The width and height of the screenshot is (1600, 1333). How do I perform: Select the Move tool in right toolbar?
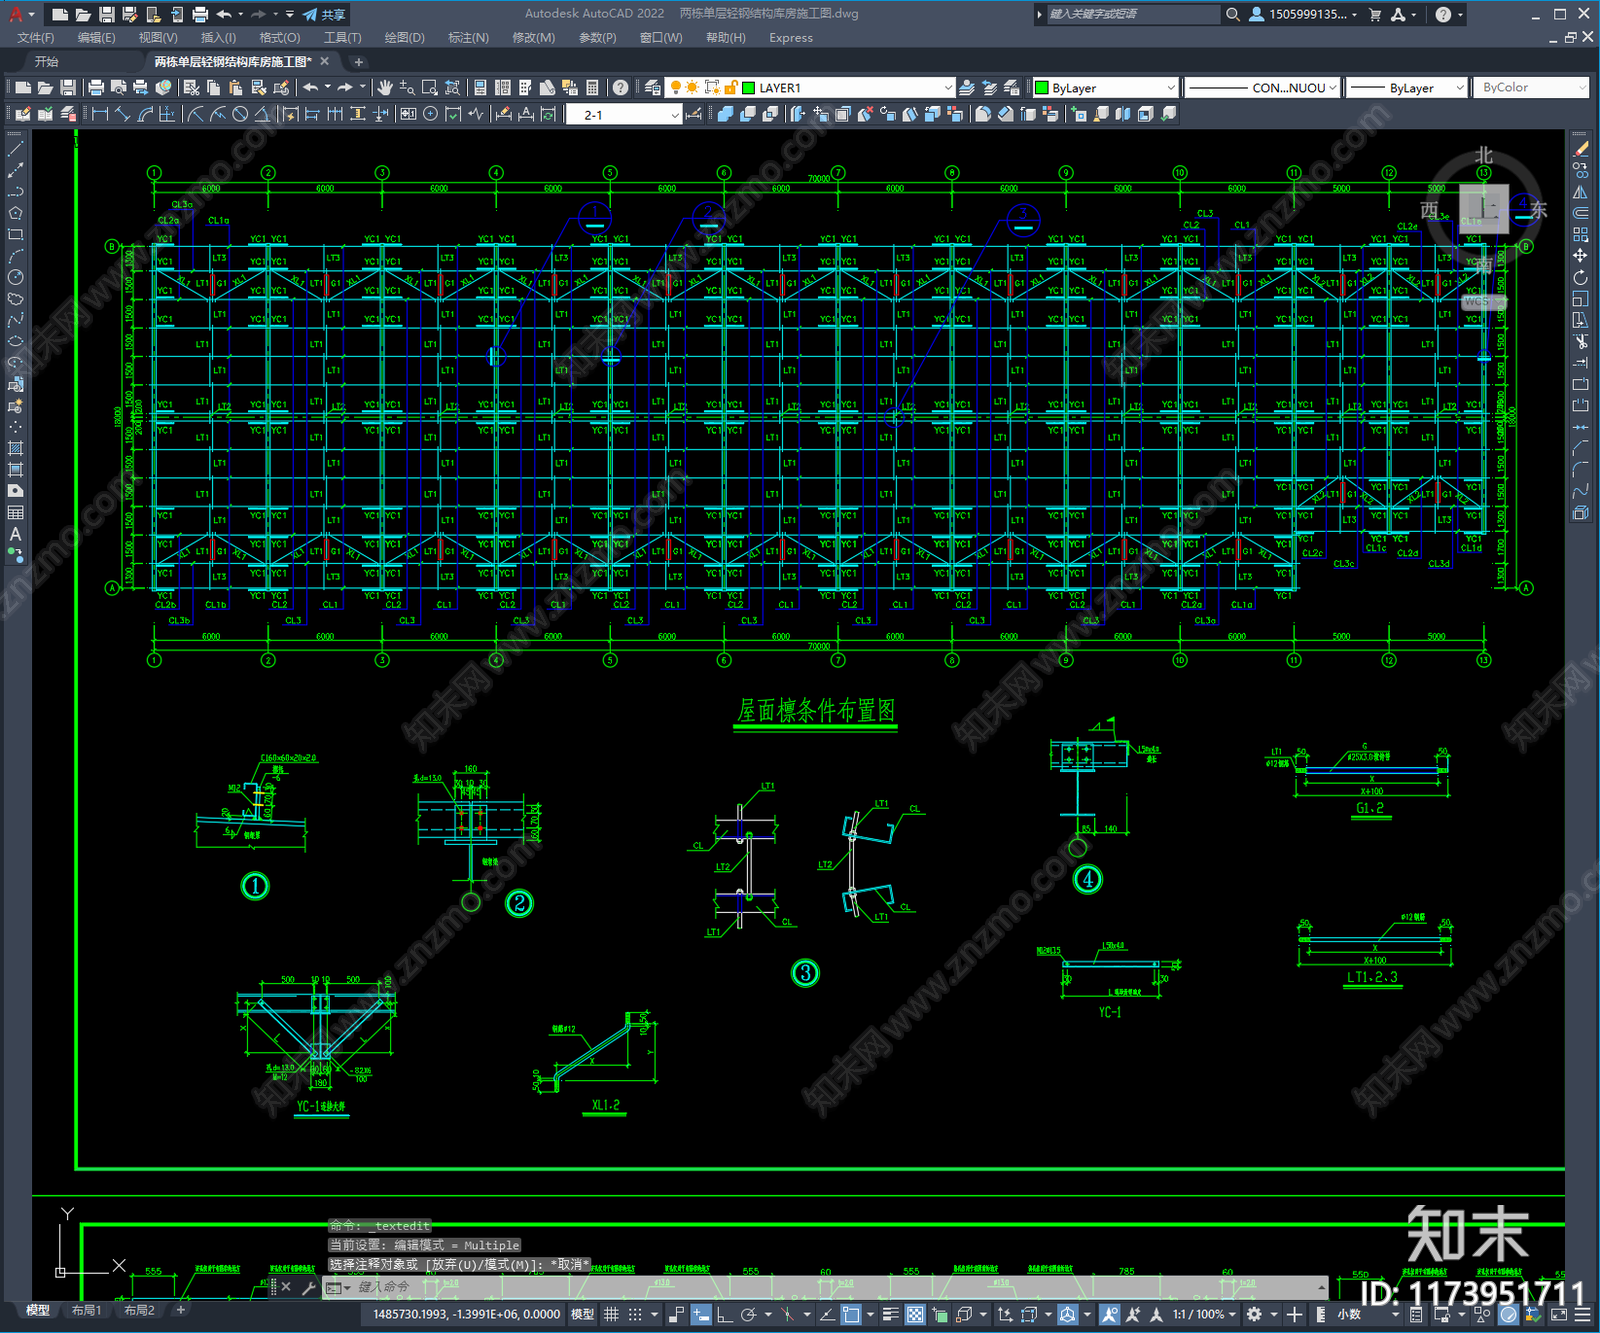pyautogui.click(x=1580, y=256)
